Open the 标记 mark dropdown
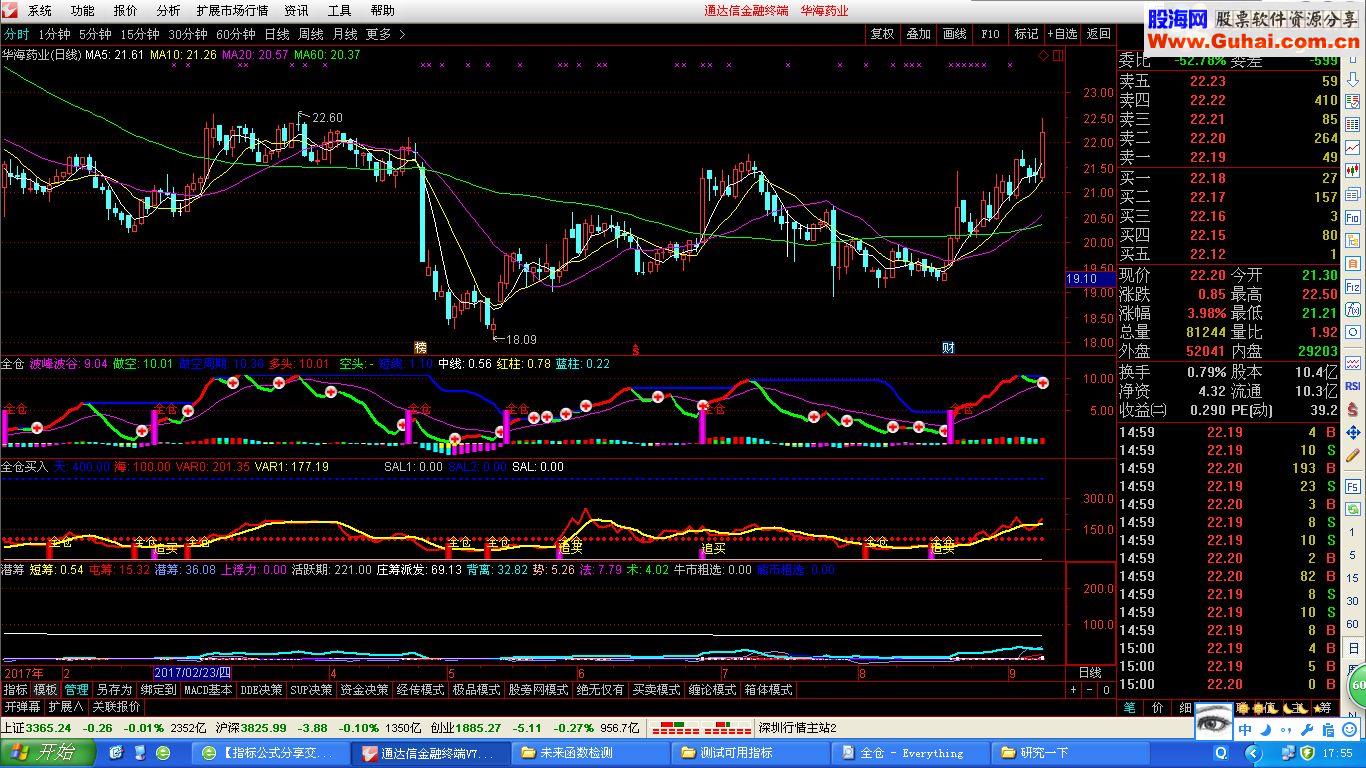This screenshot has height=768, width=1366. click(x=1026, y=34)
